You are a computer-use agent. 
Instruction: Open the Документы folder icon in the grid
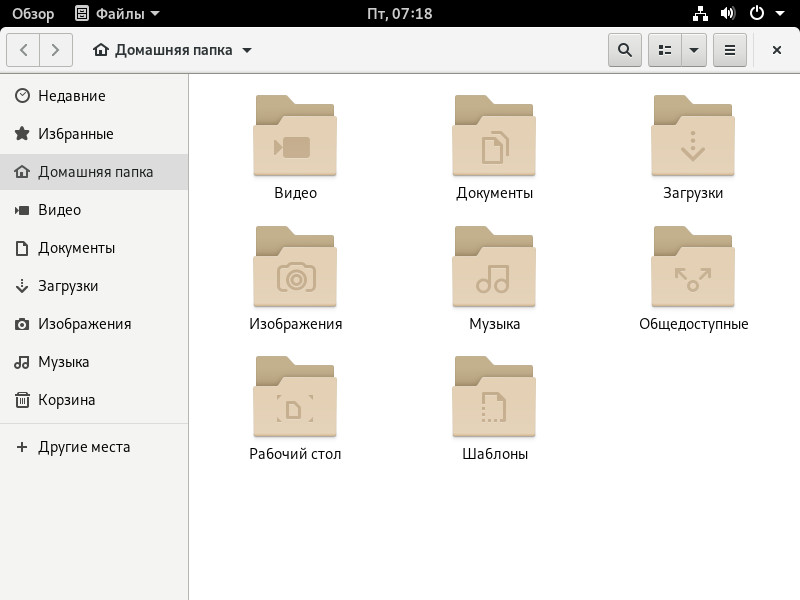pos(494,136)
